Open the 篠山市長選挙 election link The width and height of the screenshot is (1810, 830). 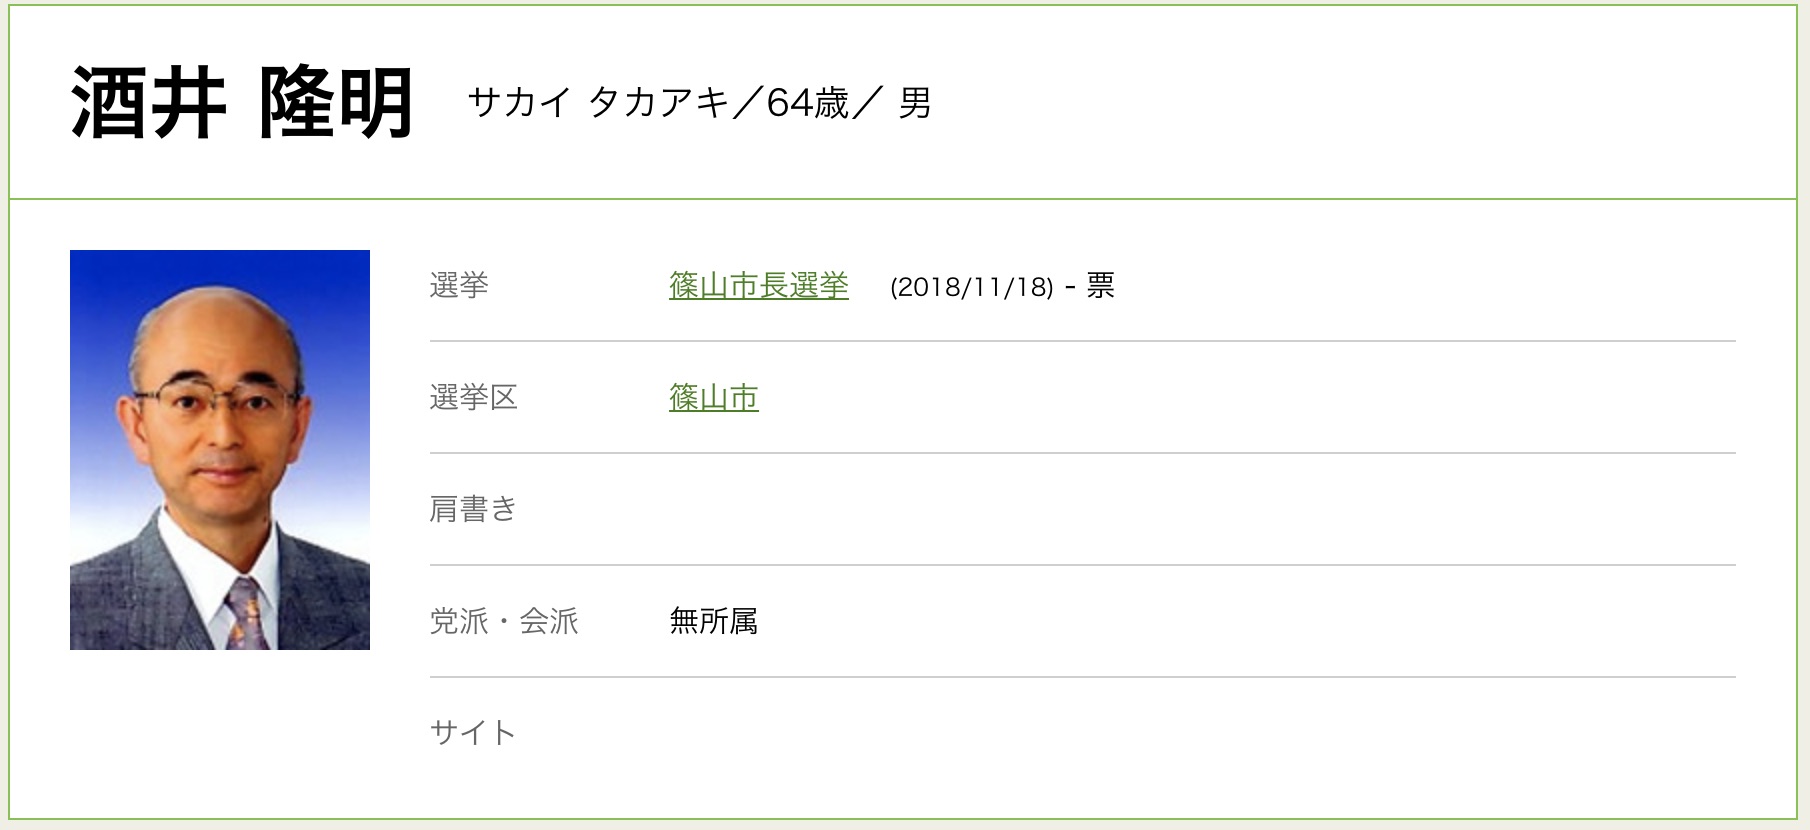(759, 286)
